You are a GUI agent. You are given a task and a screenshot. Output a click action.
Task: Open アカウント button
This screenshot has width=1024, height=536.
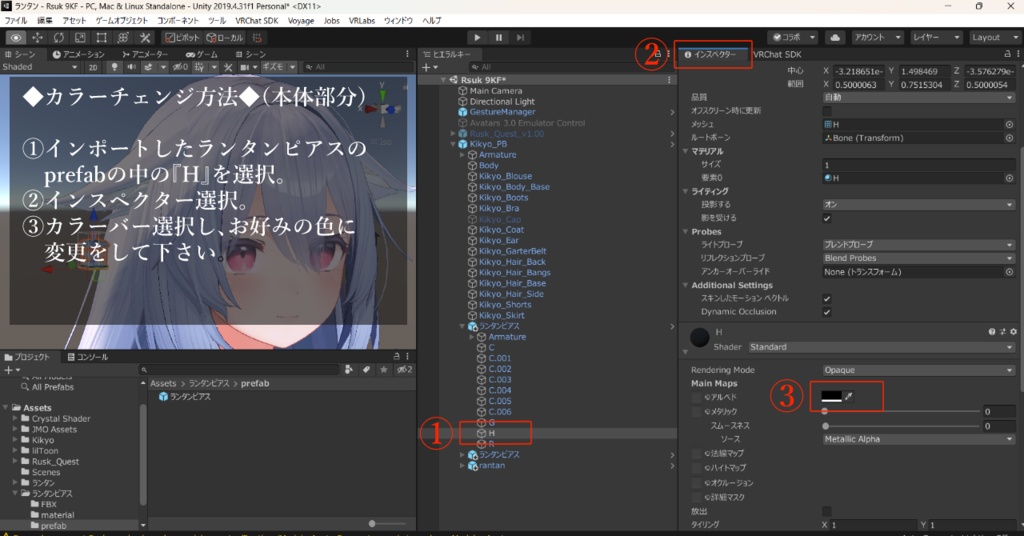pyautogui.click(x=877, y=37)
